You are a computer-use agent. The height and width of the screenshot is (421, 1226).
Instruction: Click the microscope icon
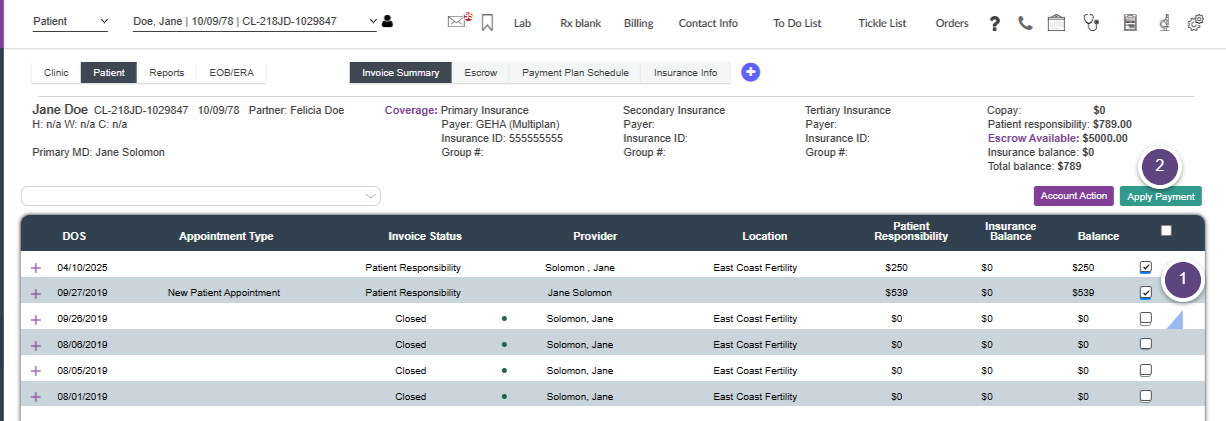pyautogui.click(x=1164, y=23)
